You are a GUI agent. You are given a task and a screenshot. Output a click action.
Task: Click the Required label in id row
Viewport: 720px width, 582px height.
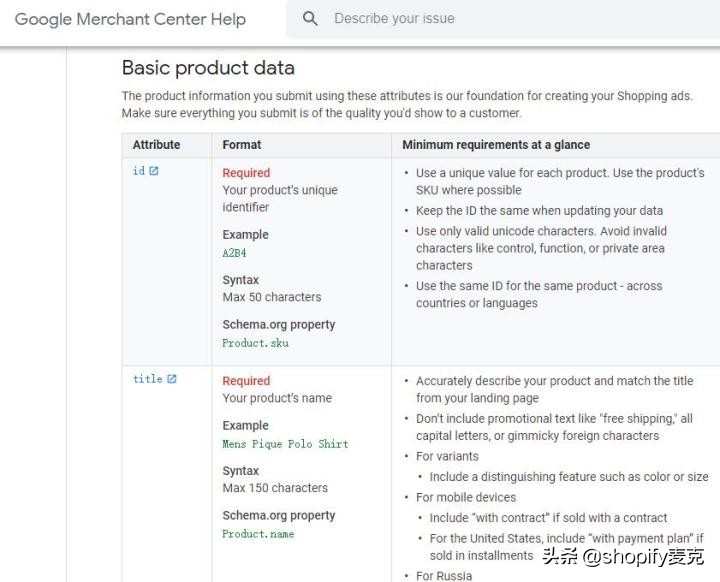[246, 173]
